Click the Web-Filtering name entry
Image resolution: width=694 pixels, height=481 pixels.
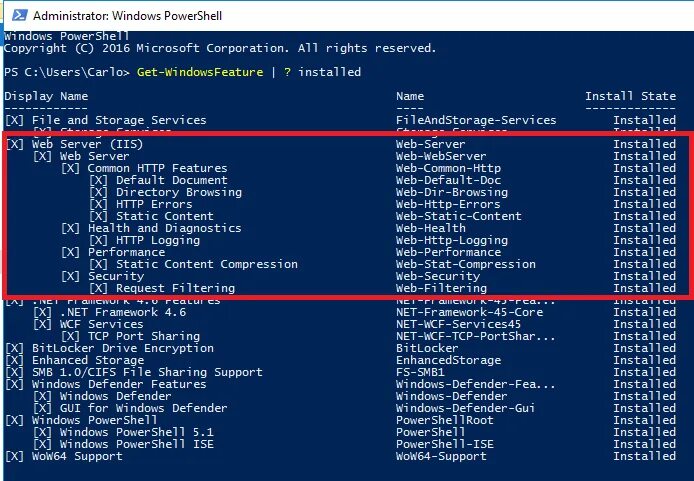coord(441,289)
